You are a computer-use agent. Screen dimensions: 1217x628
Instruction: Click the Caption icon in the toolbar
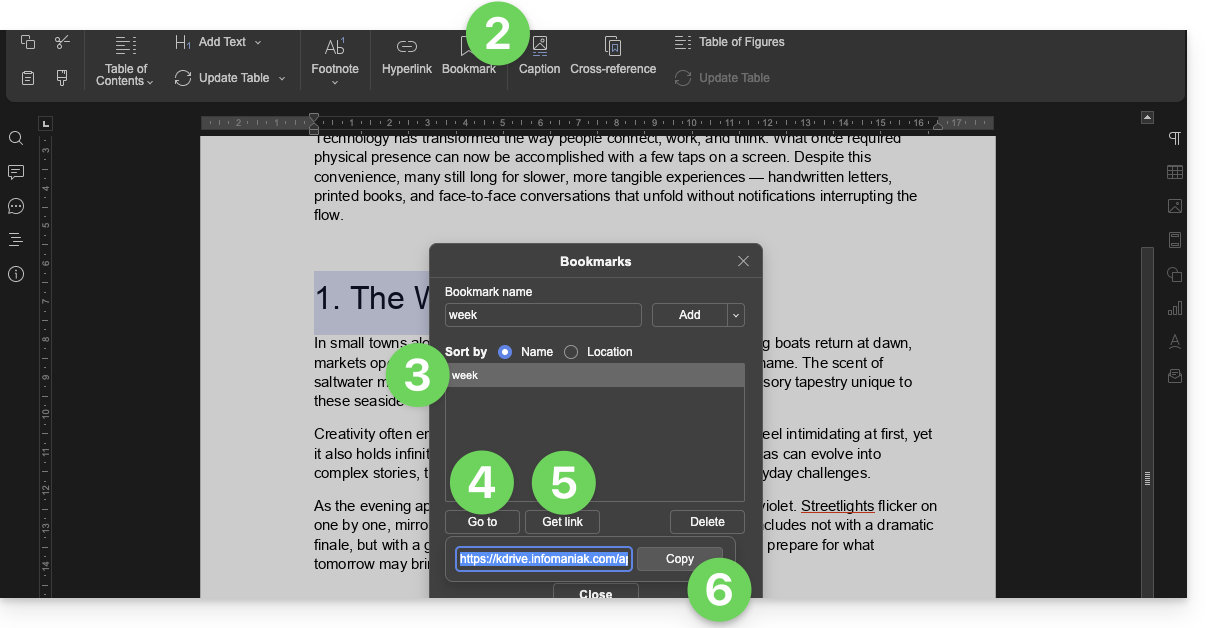click(x=539, y=56)
